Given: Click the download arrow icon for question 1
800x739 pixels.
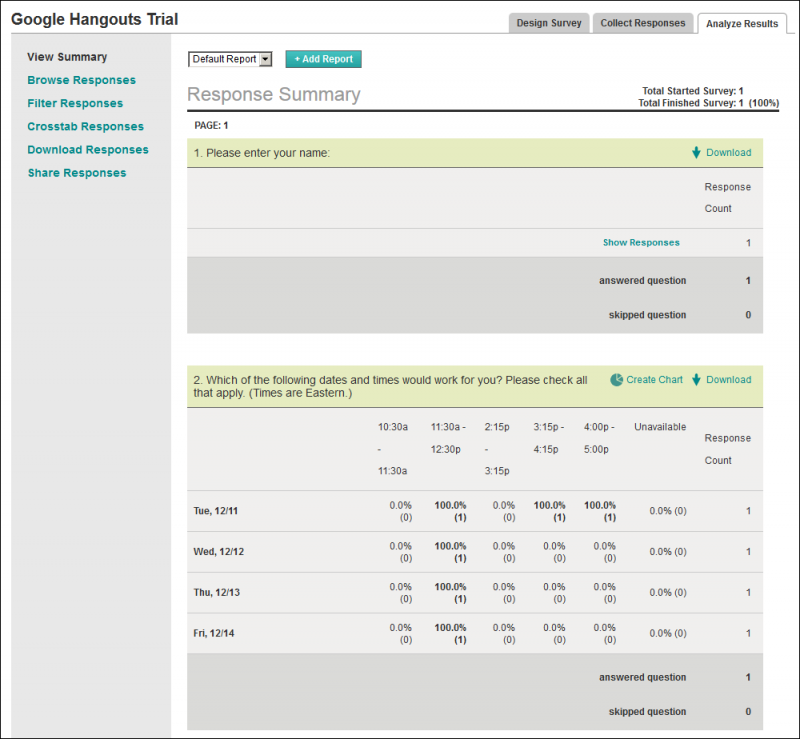Looking at the screenshot, I should (x=696, y=153).
